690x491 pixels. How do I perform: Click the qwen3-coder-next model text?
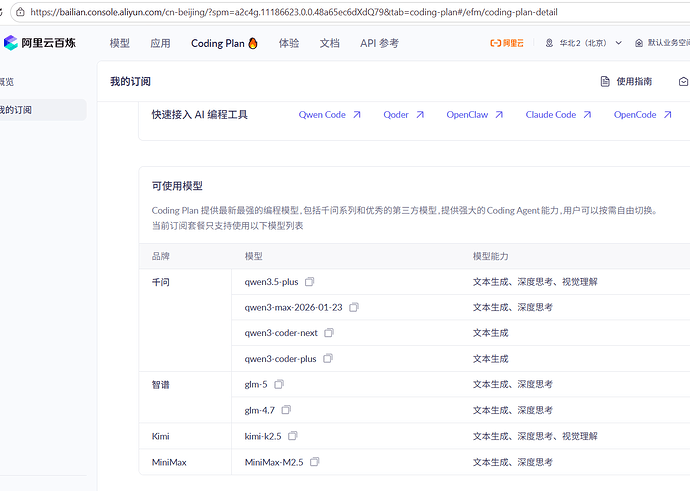point(281,333)
